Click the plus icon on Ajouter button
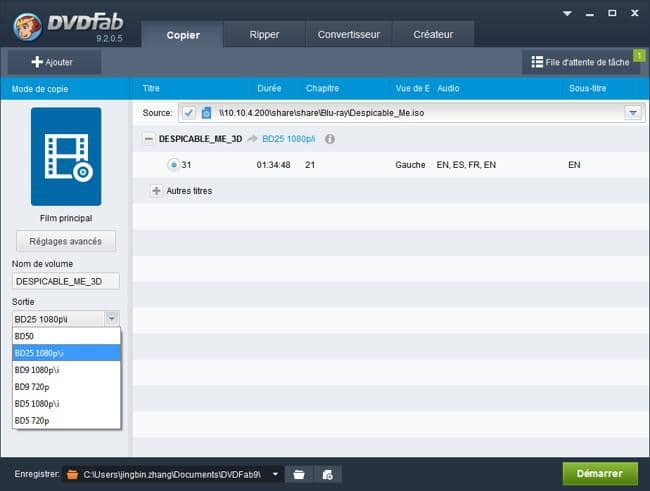Viewport: 650px width, 491px height. [x=37, y=62]
